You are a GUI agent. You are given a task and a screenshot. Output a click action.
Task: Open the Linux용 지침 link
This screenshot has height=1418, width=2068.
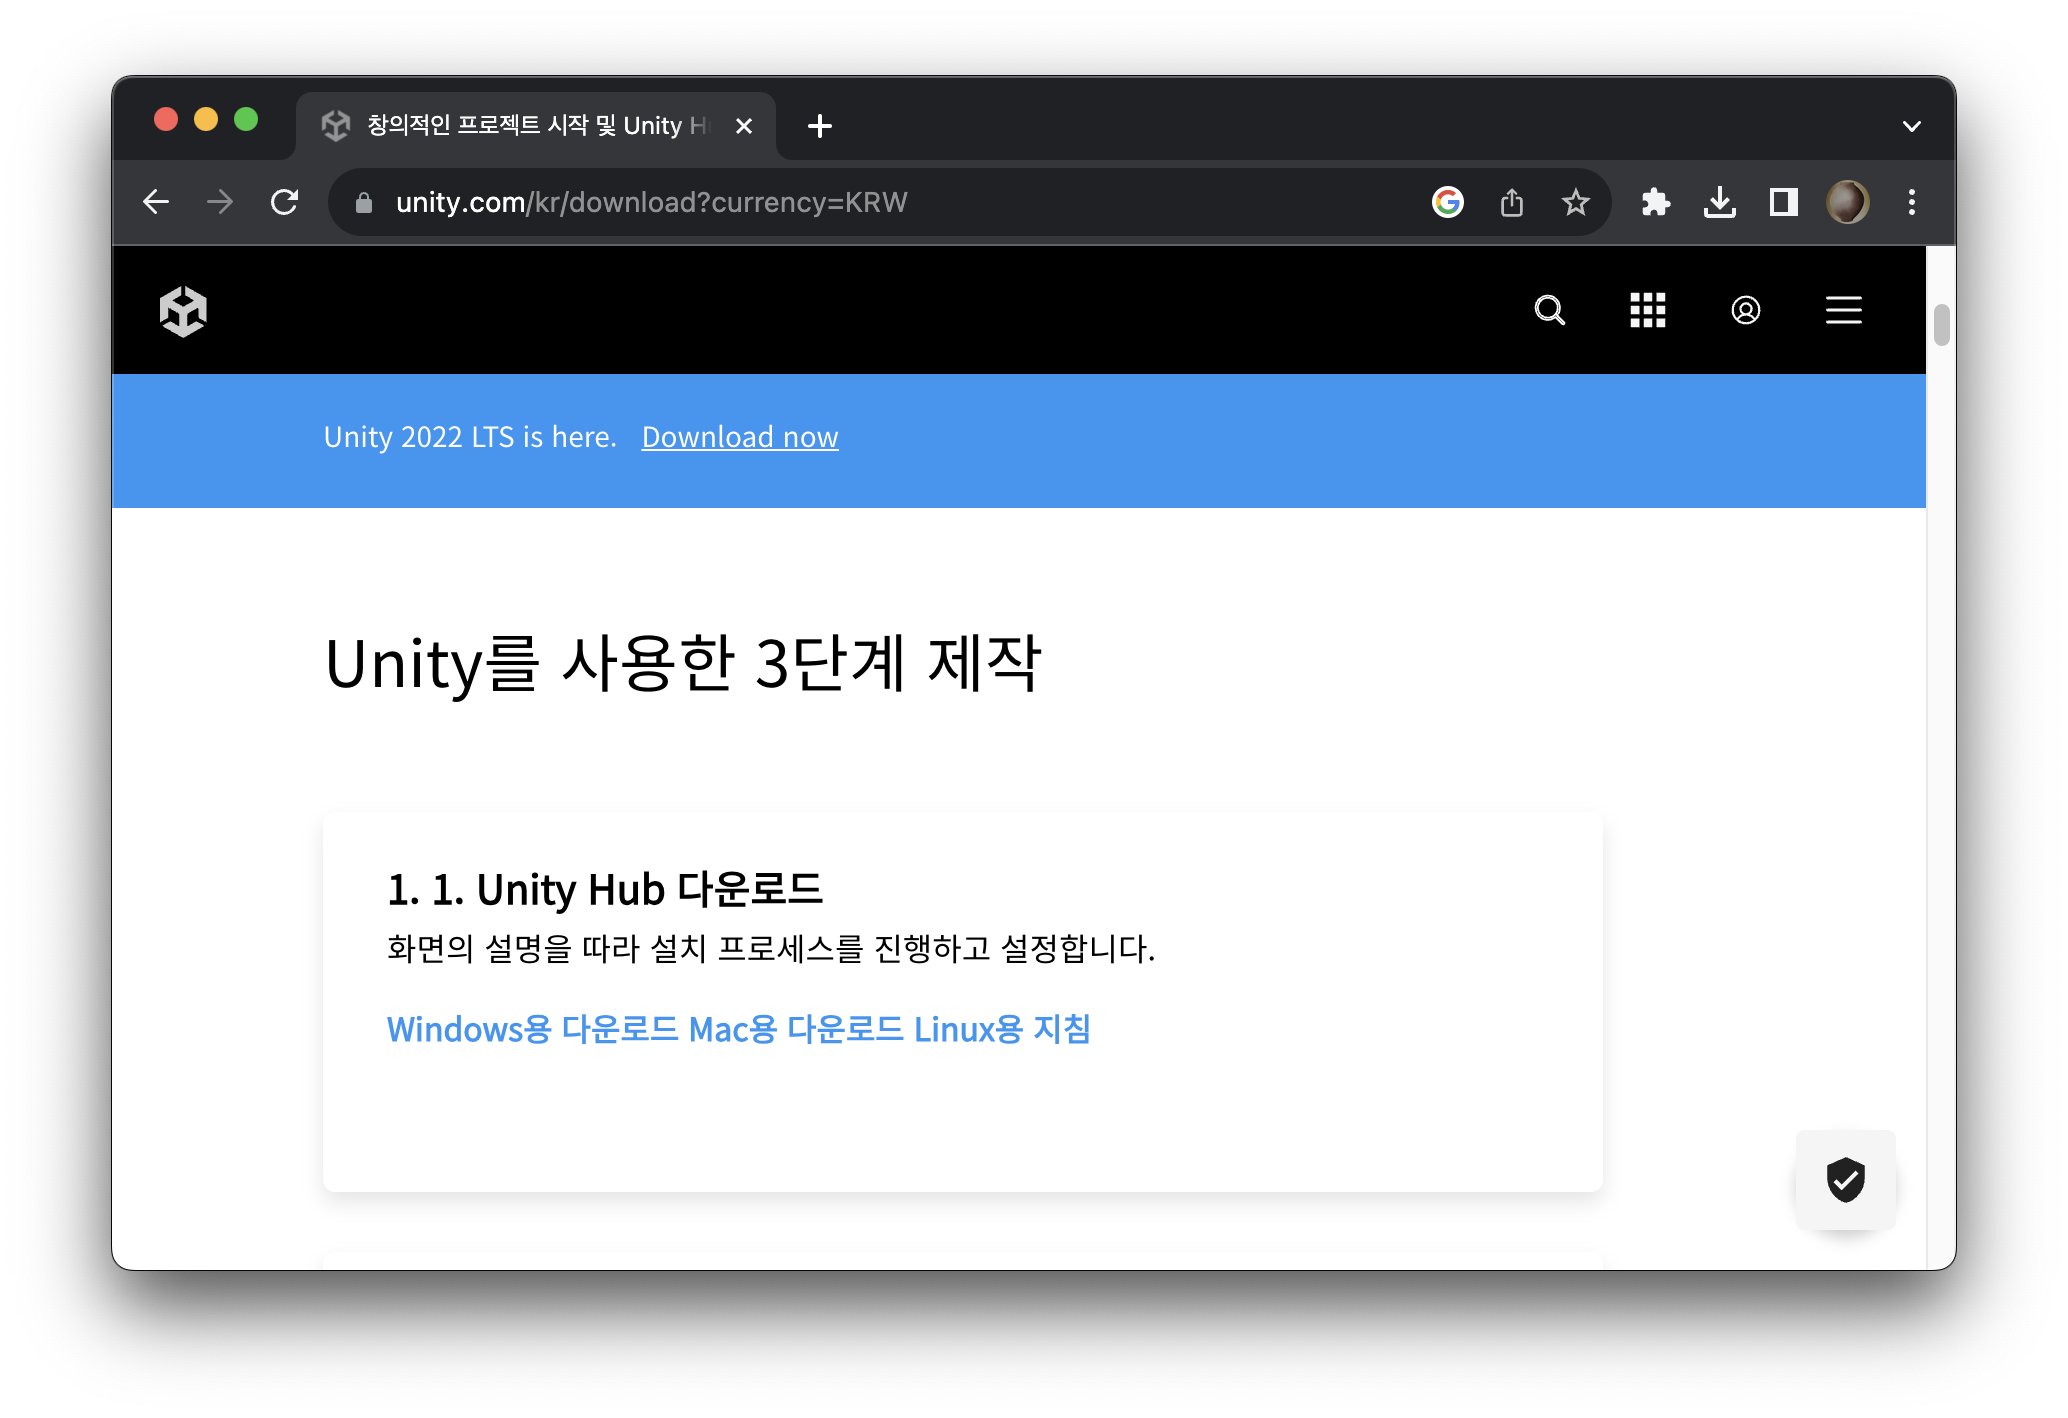tap(1003, 1029)
